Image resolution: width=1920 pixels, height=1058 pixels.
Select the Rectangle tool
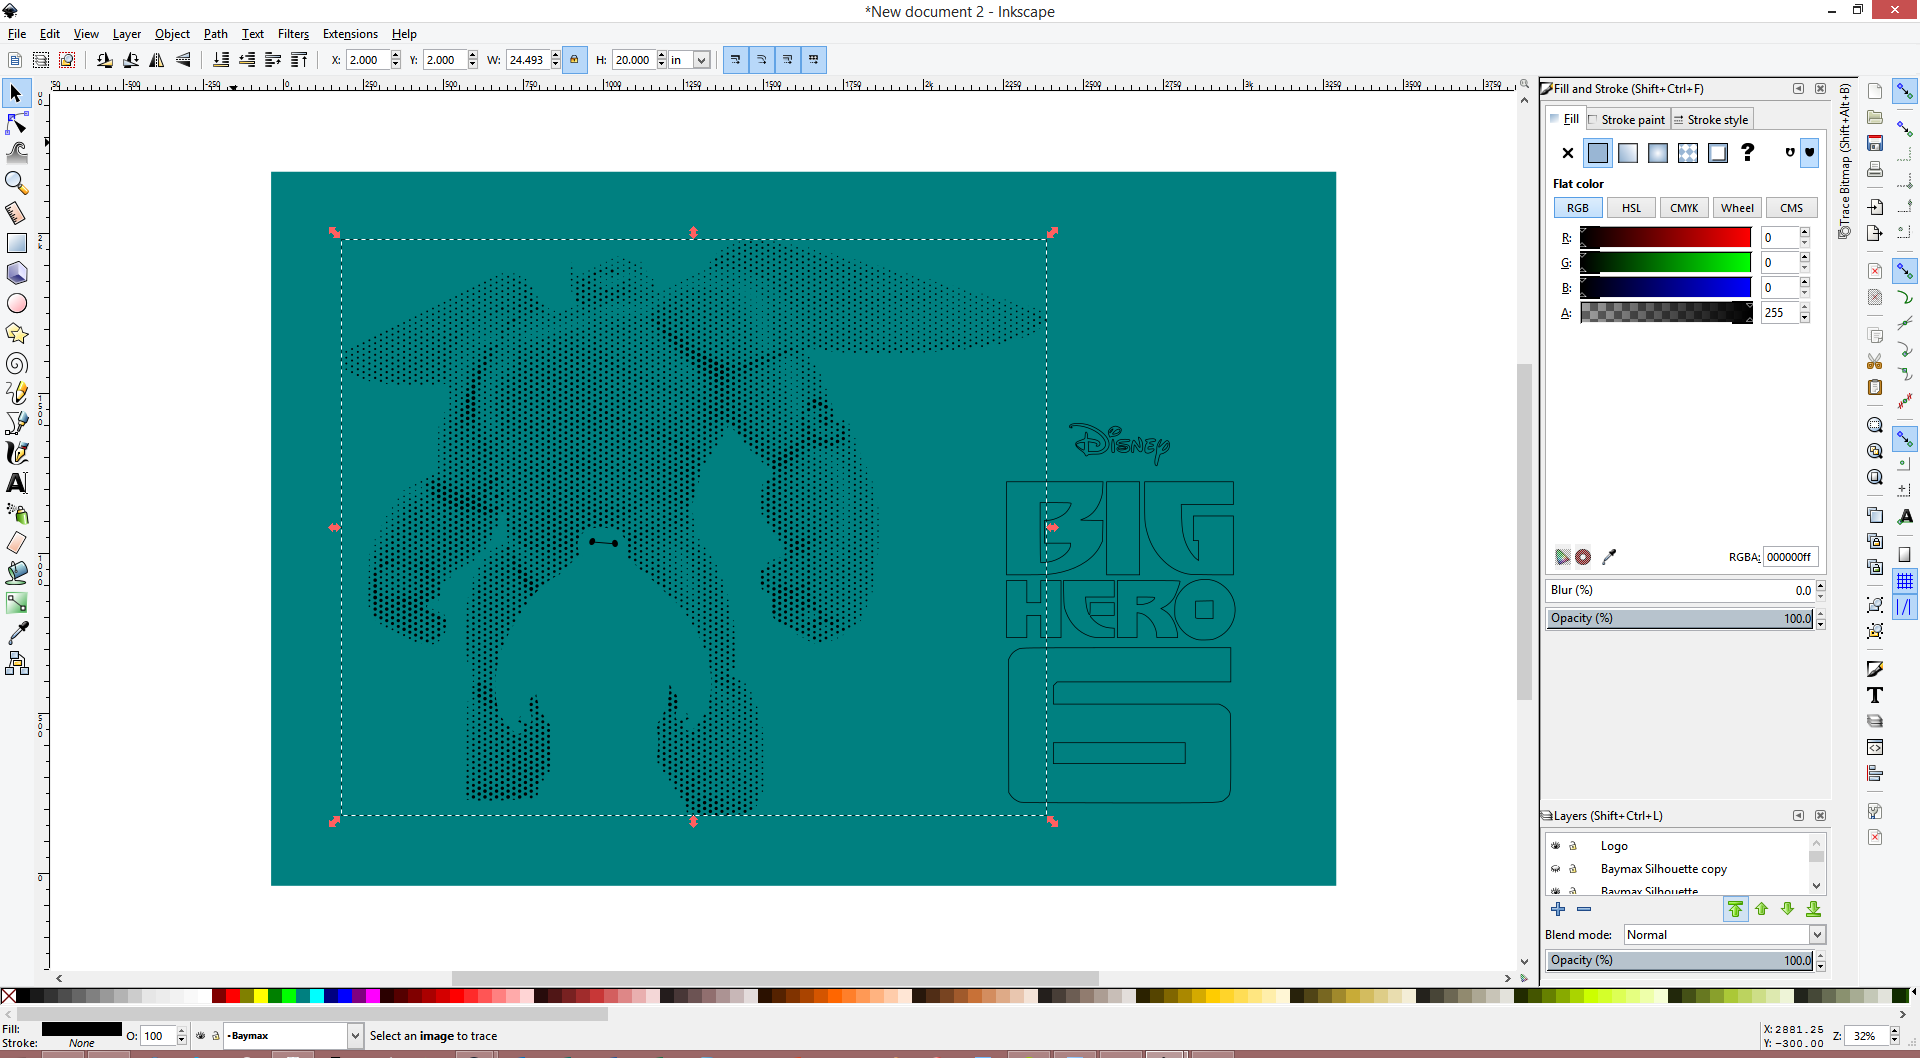click(16, 243)
